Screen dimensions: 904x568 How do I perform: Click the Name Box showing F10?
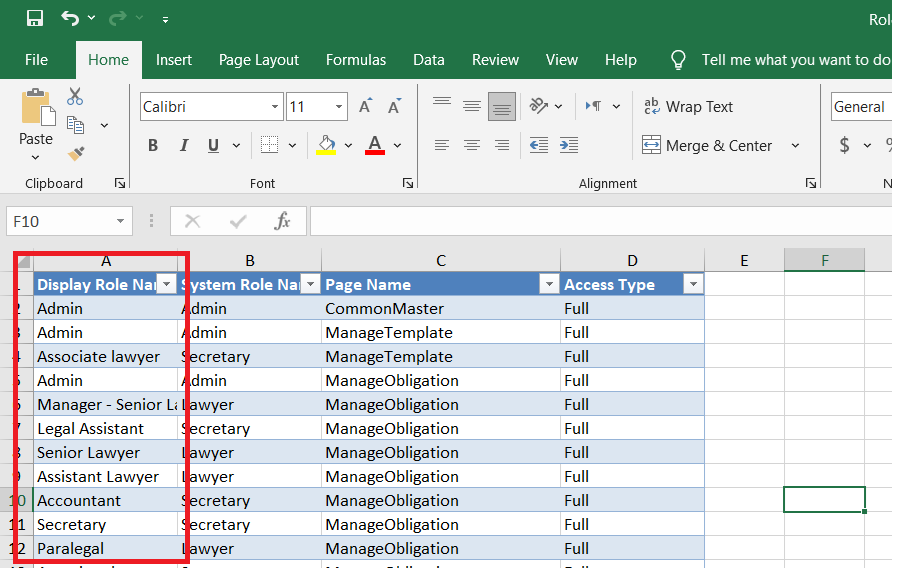tap(69, 221)
